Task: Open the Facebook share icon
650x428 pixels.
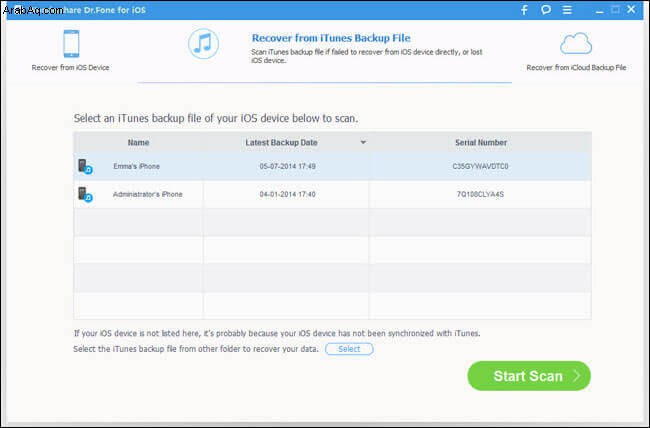Action: point(524,10)
